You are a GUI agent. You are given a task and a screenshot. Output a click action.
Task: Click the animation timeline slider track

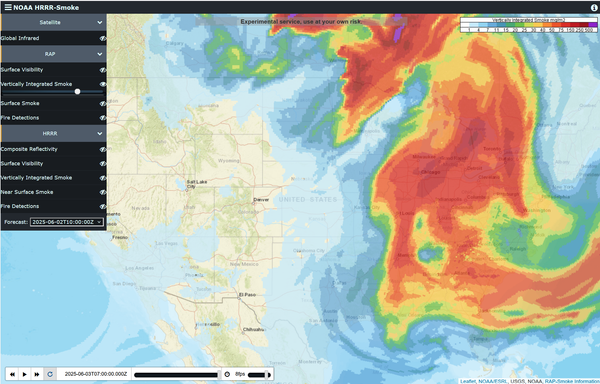pos(177,374)
